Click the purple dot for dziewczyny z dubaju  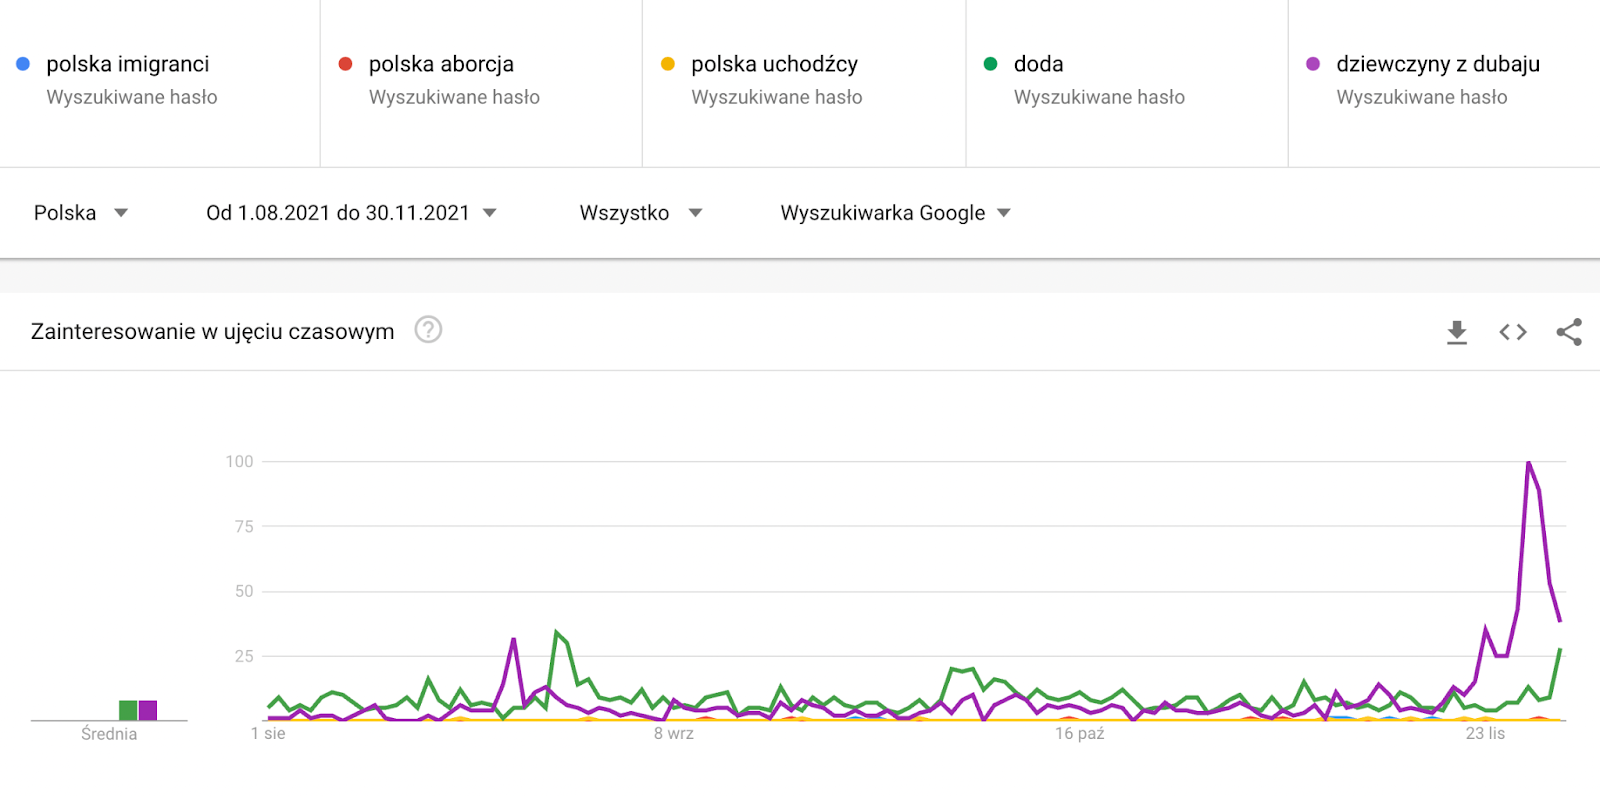pos(1313,64)
